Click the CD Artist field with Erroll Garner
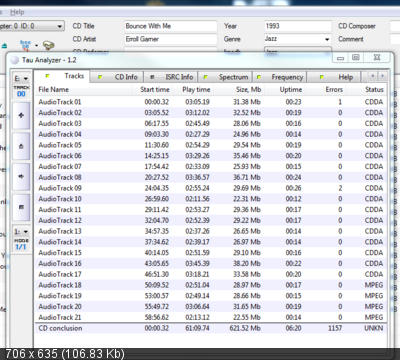The image size is (400, 360). click(171, 39)
